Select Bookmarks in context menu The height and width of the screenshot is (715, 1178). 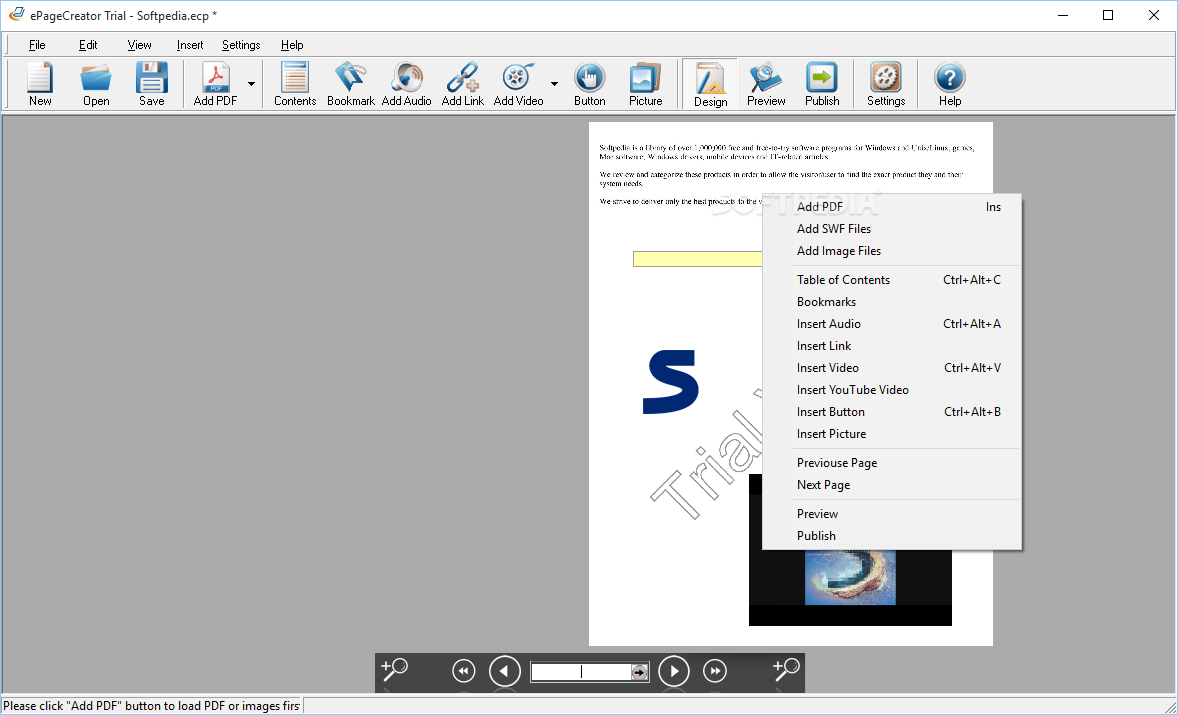892,302
